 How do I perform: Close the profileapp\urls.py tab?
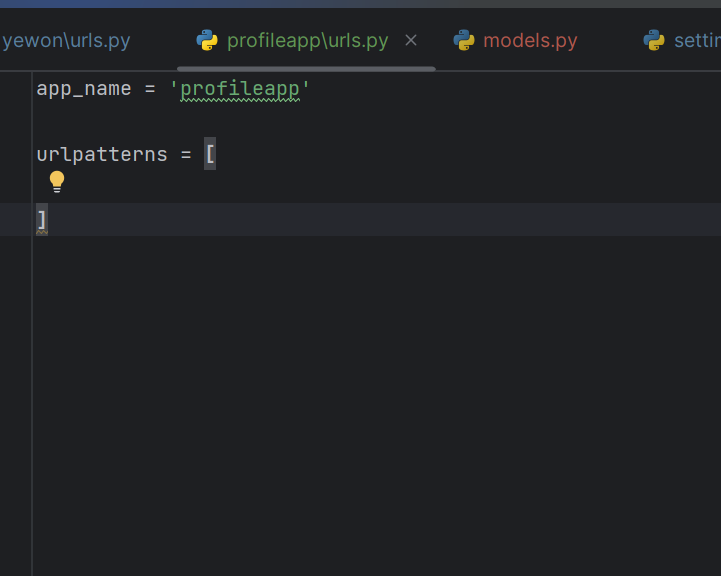click(x=411, y=40)
